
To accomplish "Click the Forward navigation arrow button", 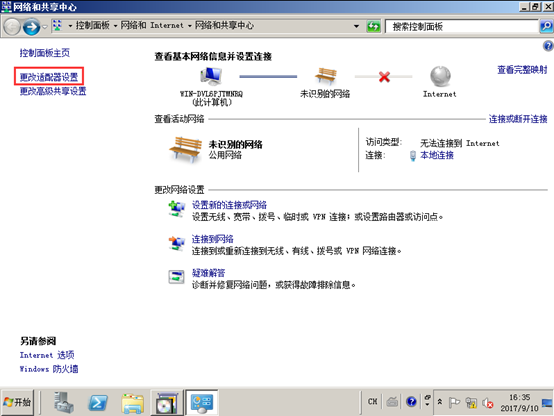I will coord(31,27).
